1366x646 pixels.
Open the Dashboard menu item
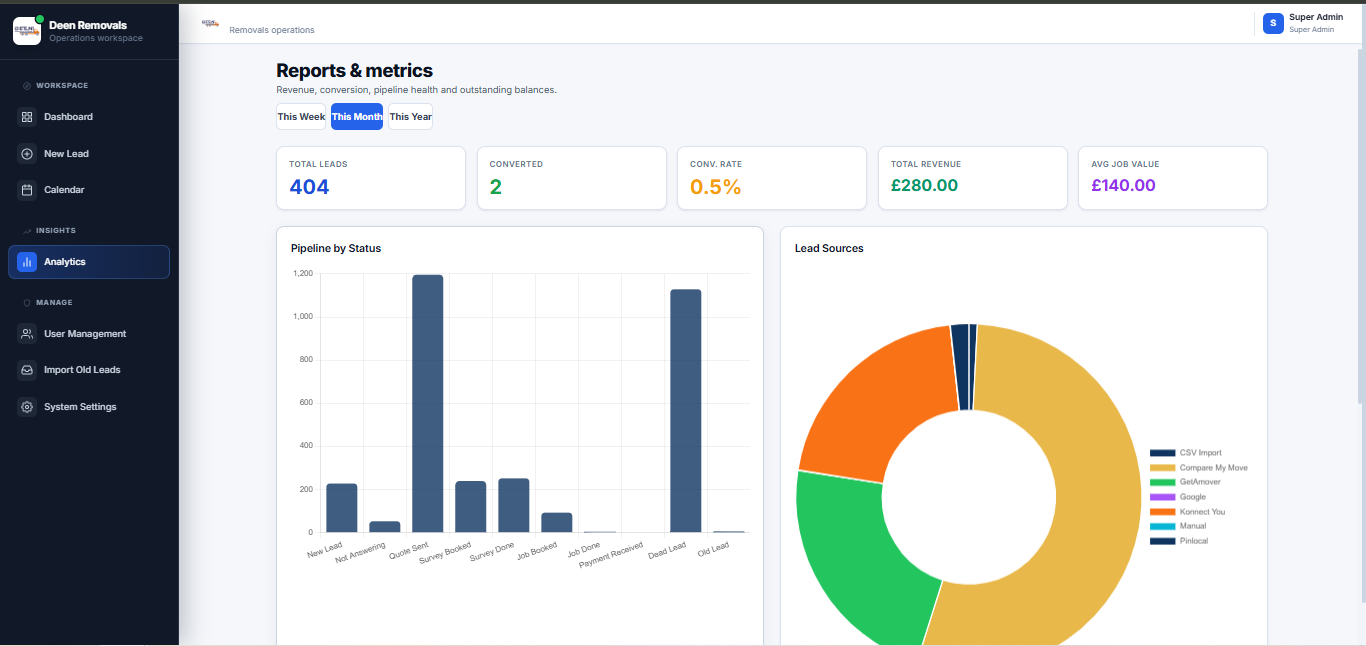point(89,117)
